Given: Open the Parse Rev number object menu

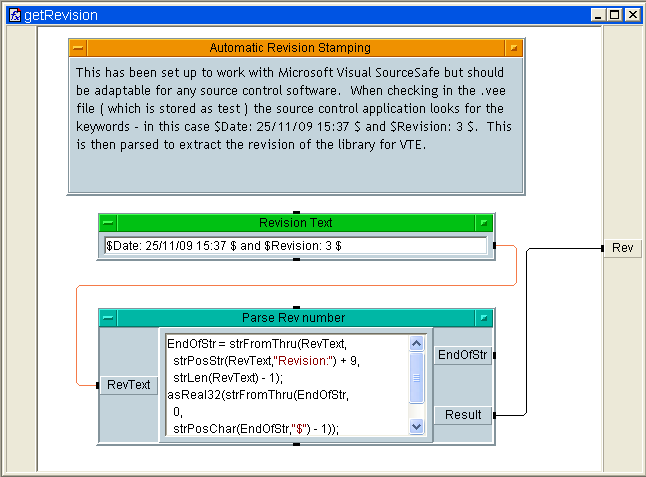Looking at the screenshot, I should coord(108,318).
